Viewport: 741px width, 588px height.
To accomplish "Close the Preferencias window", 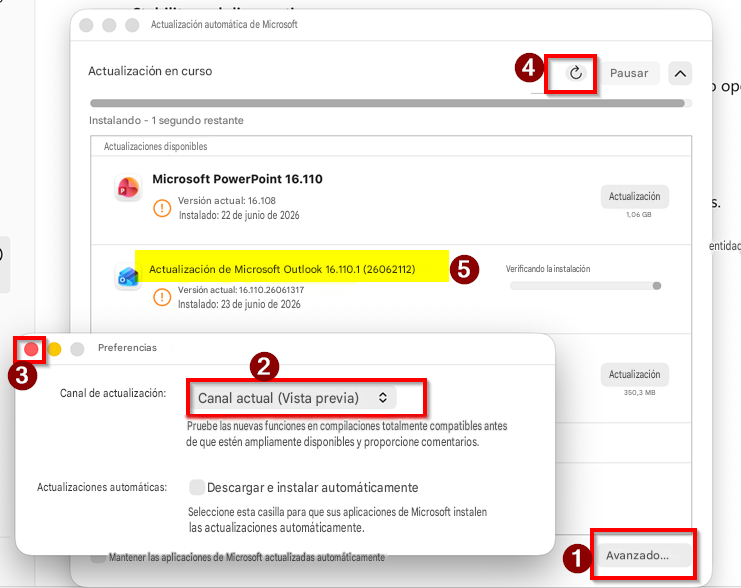I will pyautogui.click(x=31, y=349).
